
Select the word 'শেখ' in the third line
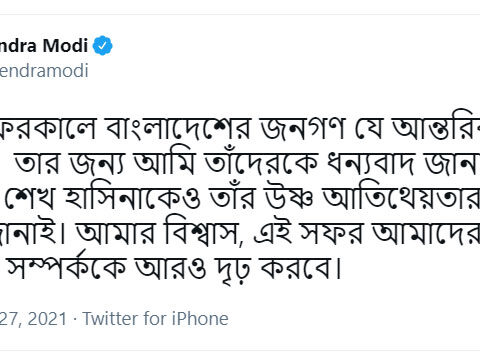(x=30, y=198)
